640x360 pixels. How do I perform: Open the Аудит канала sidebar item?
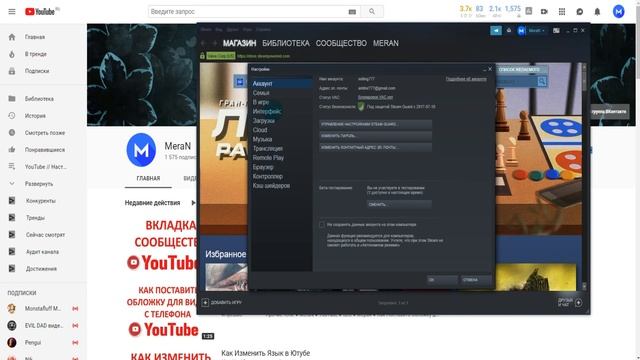tap(43, 252)
